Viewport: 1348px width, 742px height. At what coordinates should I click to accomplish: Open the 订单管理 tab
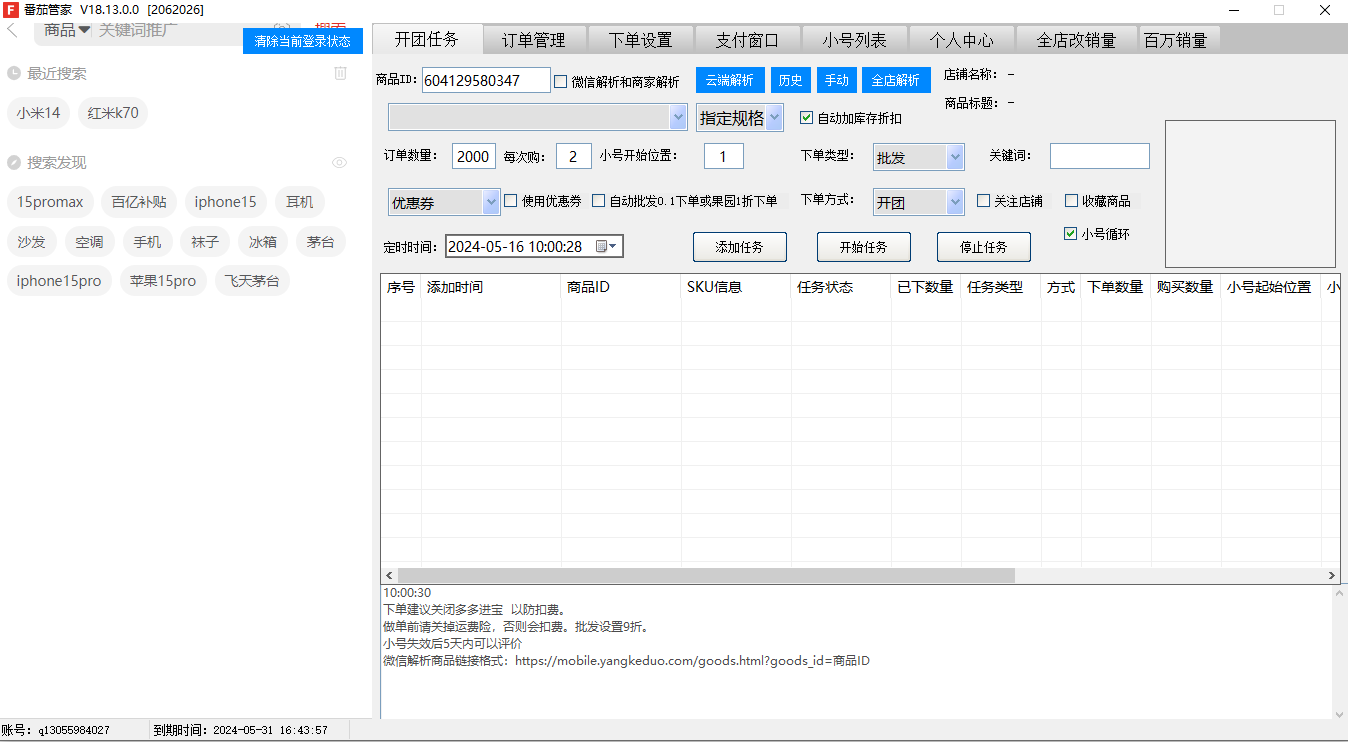click(x=534, y=40)
